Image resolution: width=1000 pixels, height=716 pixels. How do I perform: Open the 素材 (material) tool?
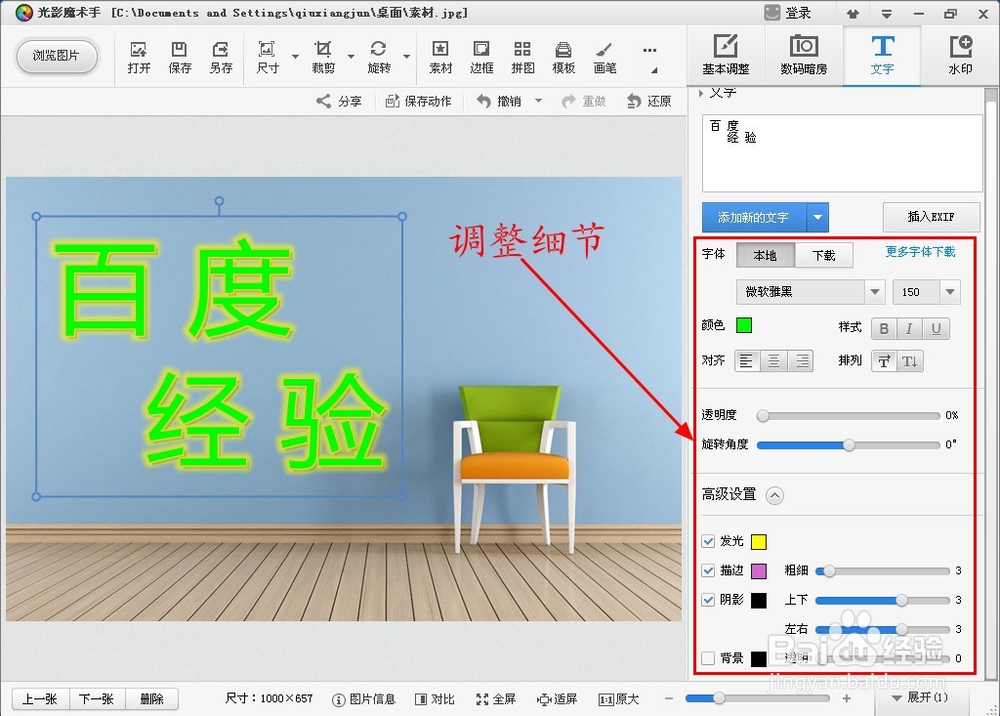pos(440,57)
